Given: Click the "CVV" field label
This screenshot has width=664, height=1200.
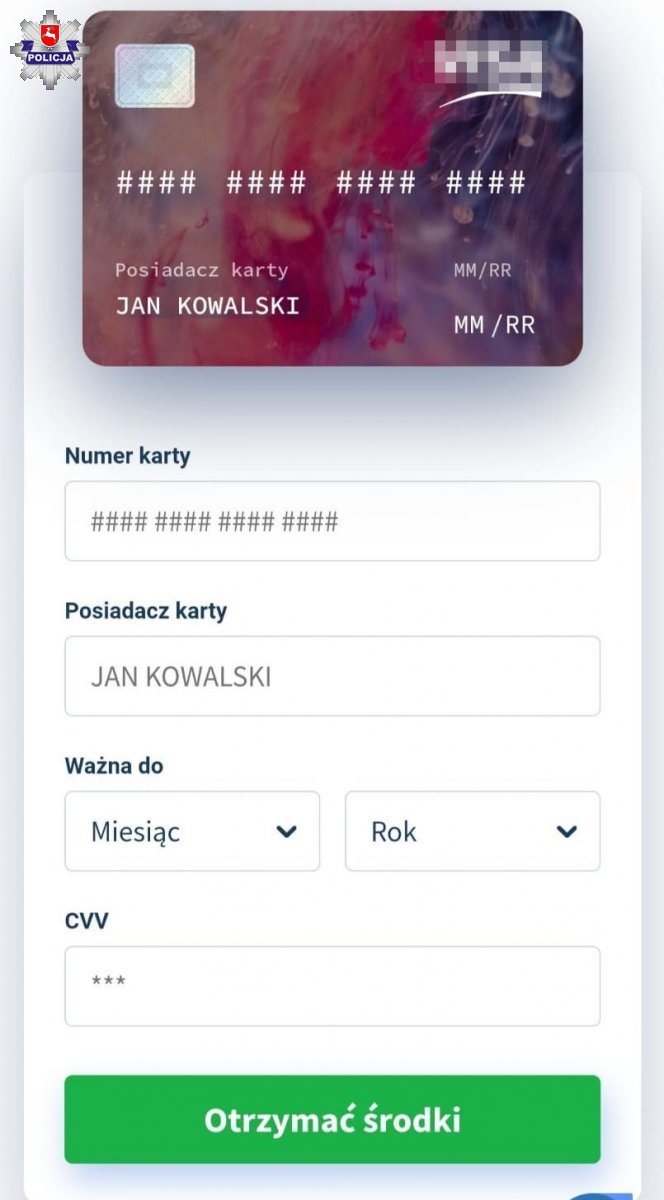Looking at the screenshot, I should point(86,921).
